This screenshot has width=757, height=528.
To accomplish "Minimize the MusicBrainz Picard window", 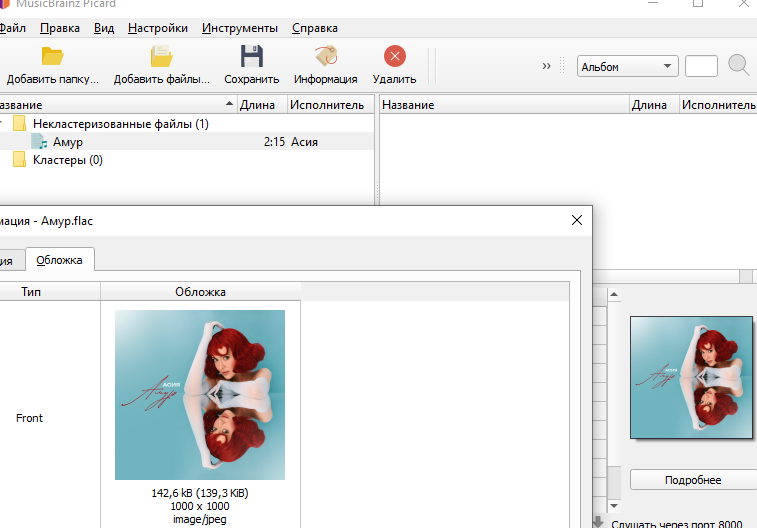I will (x=653, y=3).
